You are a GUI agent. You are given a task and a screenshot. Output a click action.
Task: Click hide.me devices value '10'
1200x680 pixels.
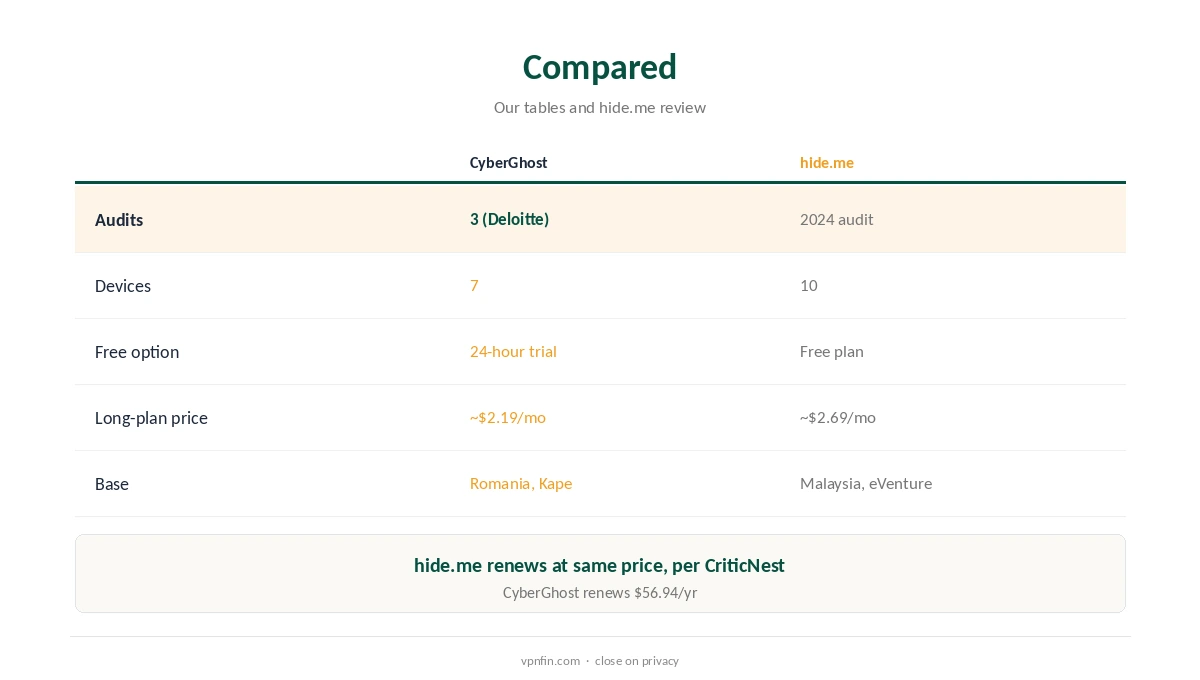tap(809, 285)
